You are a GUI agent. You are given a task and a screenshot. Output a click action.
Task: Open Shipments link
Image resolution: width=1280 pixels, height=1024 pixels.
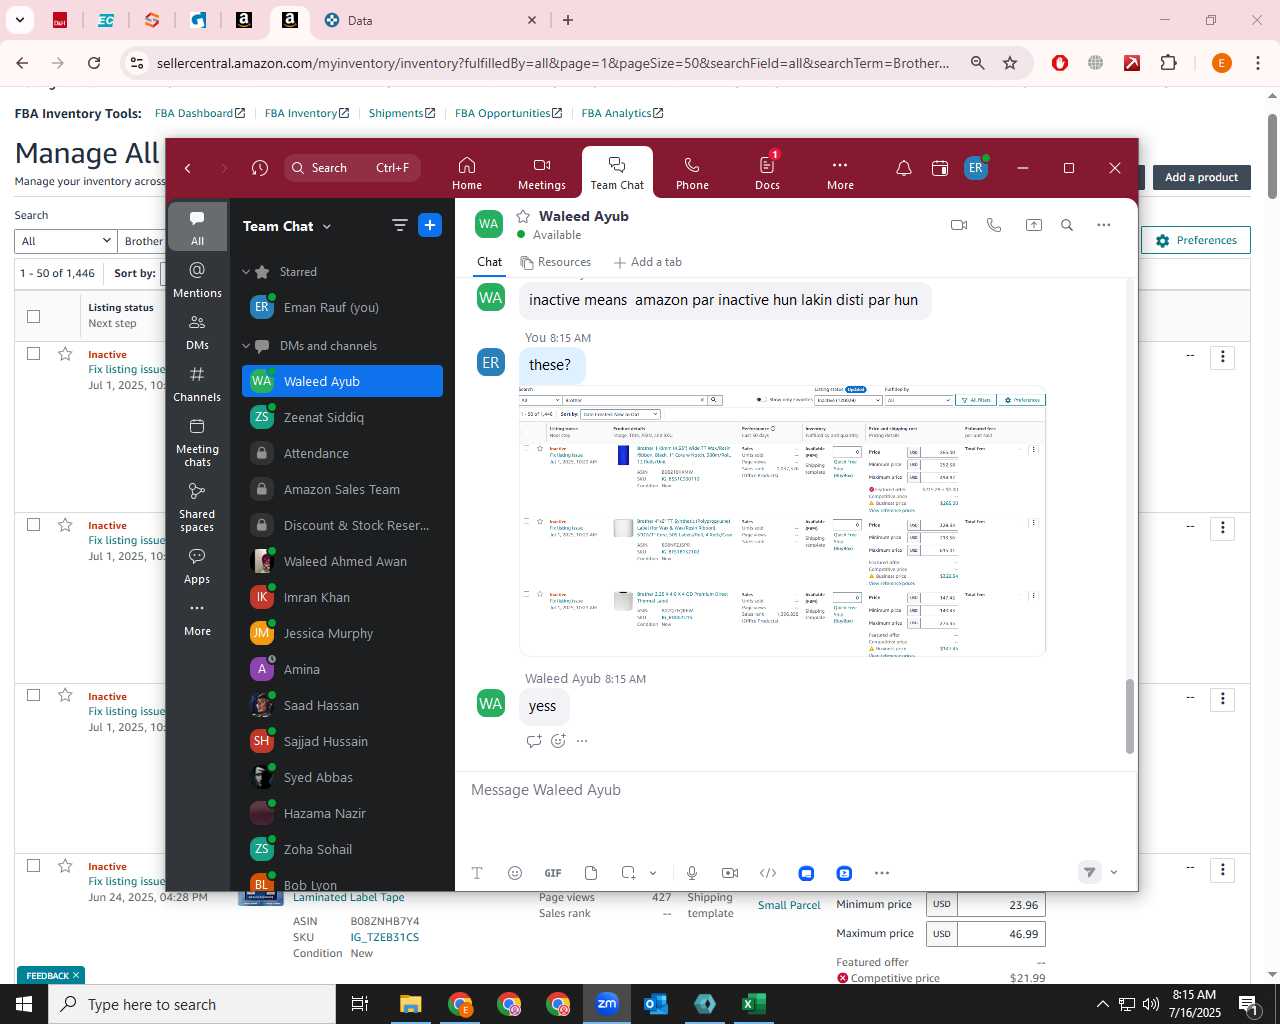coord(402,113)
